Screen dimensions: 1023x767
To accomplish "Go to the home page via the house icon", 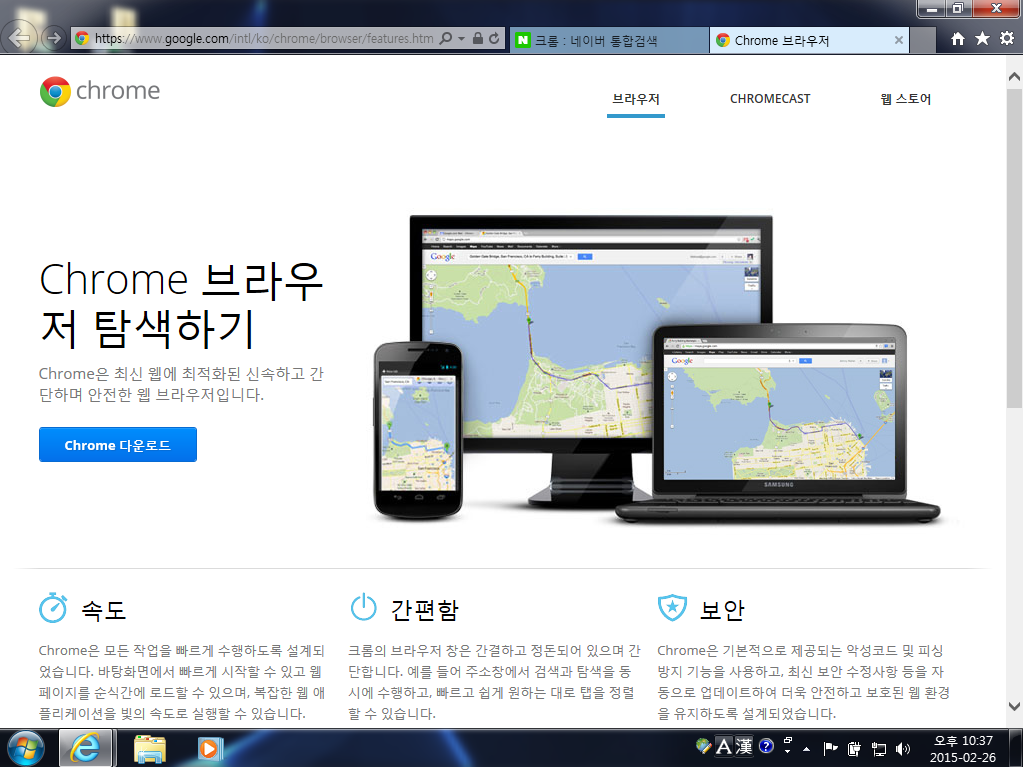I will coord(957,39).
